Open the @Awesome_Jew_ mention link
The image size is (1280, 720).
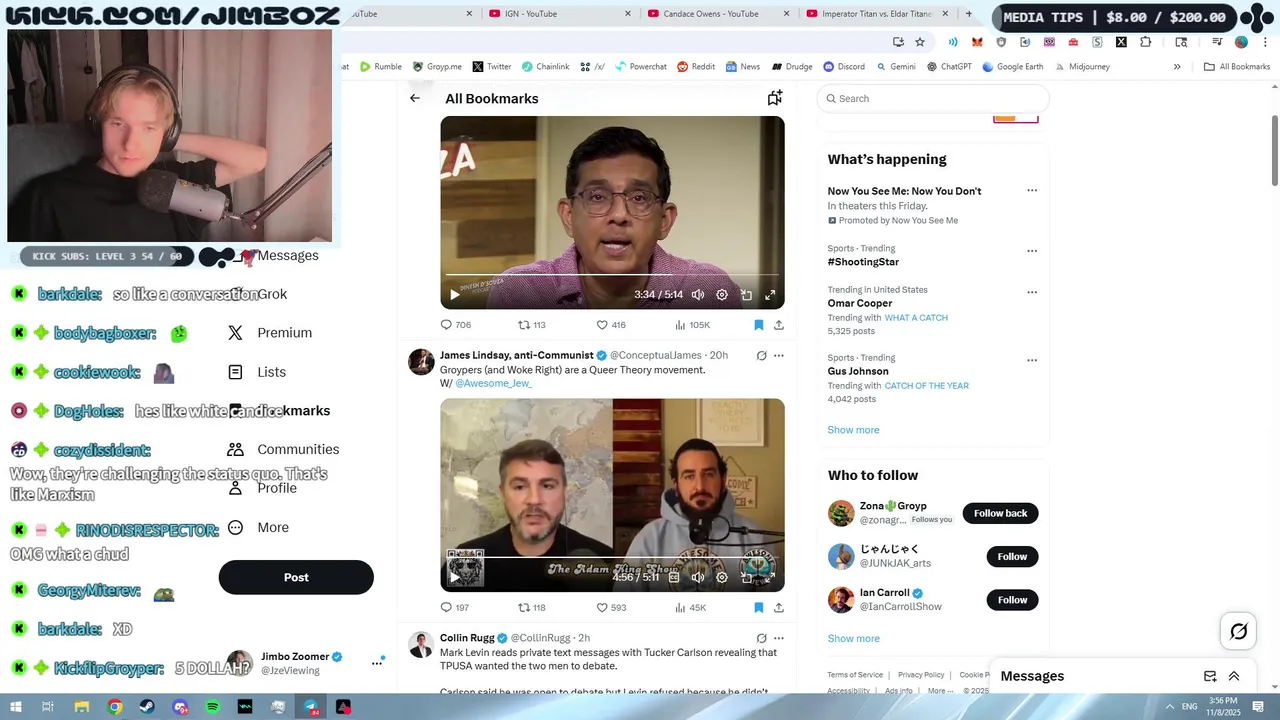click(x=493, y=383)
